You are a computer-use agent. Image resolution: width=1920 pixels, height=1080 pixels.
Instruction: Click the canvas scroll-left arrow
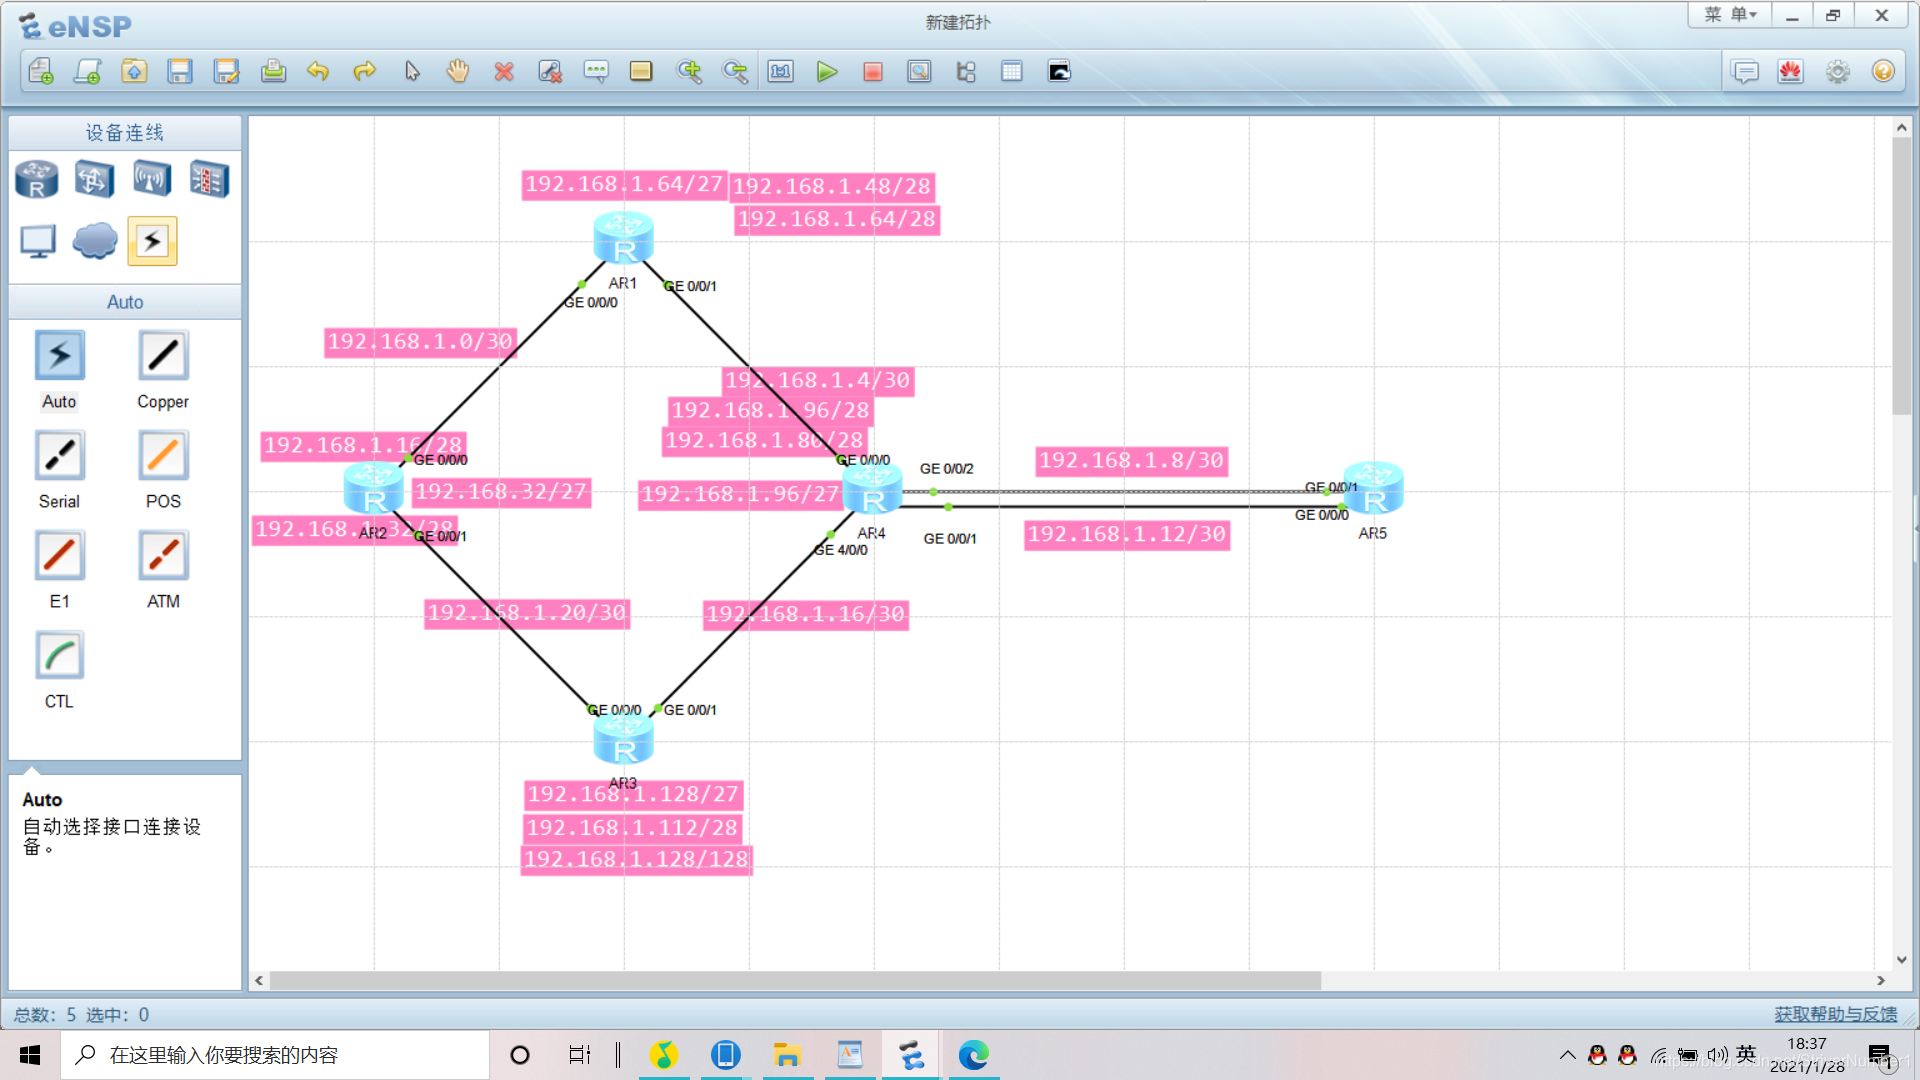coord(259,981)
